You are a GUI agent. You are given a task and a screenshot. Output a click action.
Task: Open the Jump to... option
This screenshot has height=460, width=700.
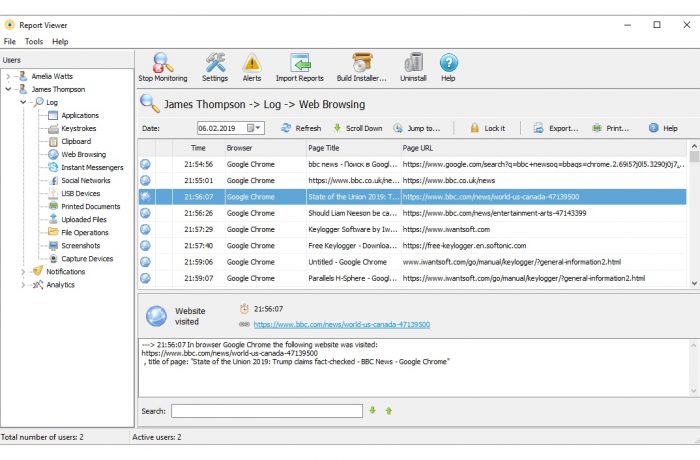tap(417, 128)
